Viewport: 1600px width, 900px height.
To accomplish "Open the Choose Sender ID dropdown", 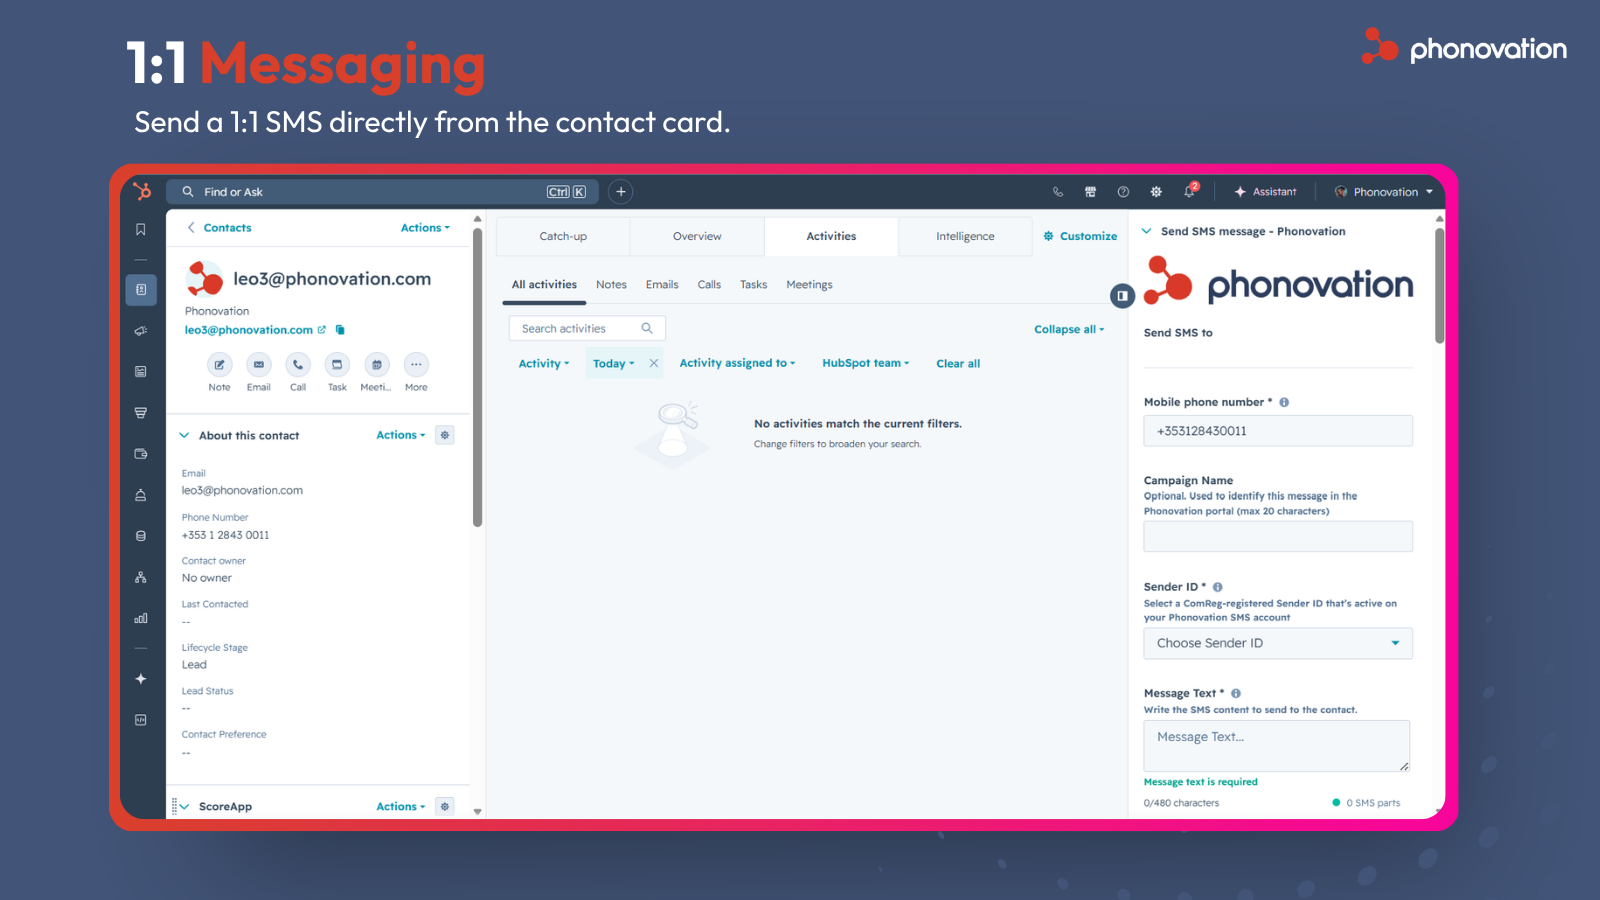I will click(1278, 643).
